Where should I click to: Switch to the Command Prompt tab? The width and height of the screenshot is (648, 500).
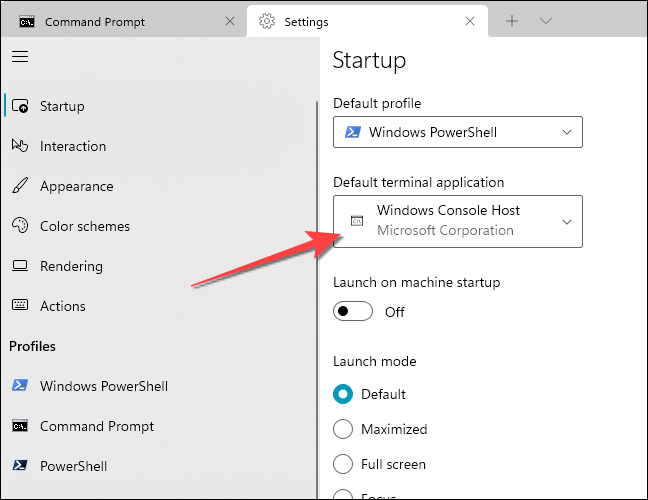coord(110,21)
